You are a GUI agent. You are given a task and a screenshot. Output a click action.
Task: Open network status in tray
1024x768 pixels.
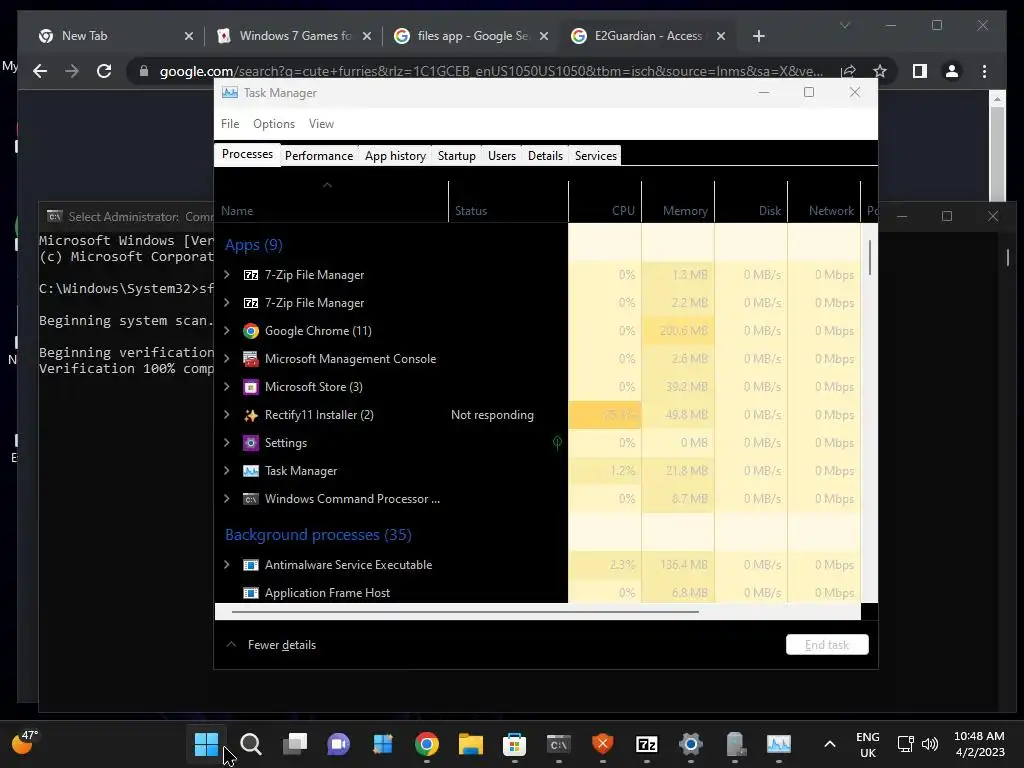905,744
